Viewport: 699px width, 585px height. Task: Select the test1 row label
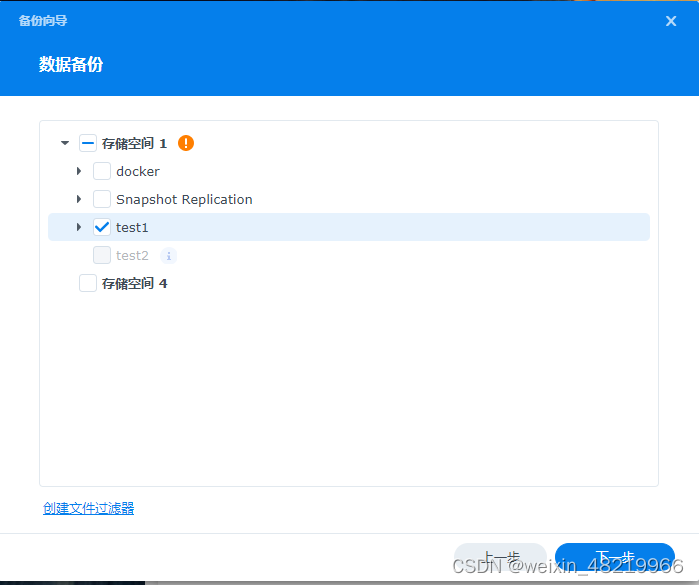coord(132,228)
